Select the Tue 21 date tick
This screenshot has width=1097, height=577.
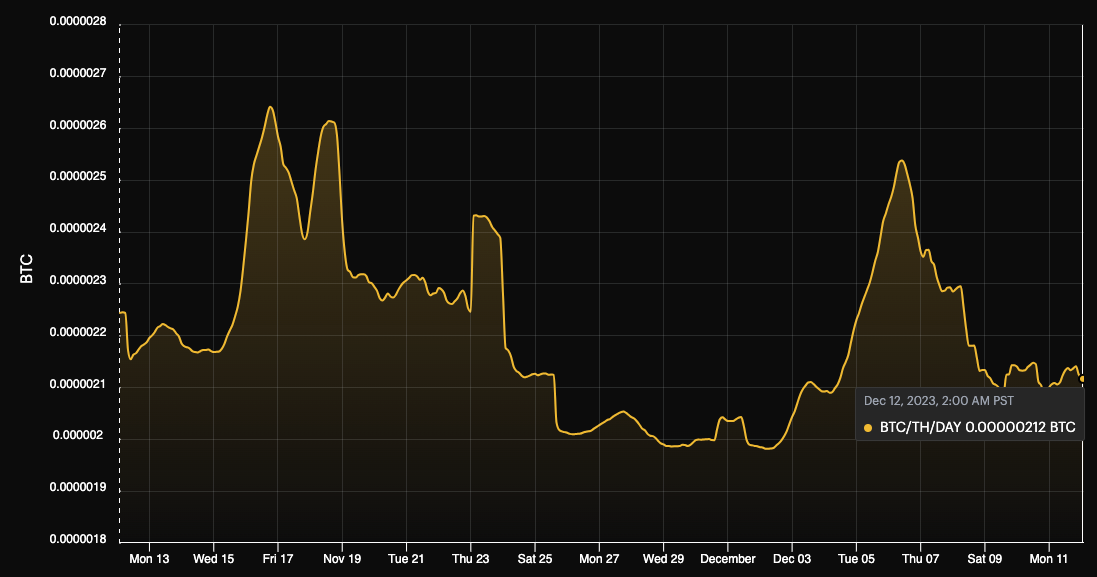coord(406,559)
